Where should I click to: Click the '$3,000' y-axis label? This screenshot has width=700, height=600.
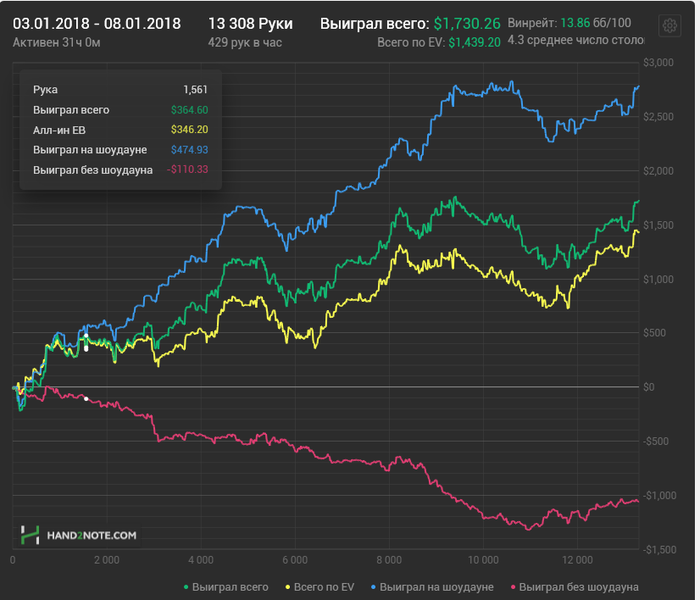coord(658,62)
